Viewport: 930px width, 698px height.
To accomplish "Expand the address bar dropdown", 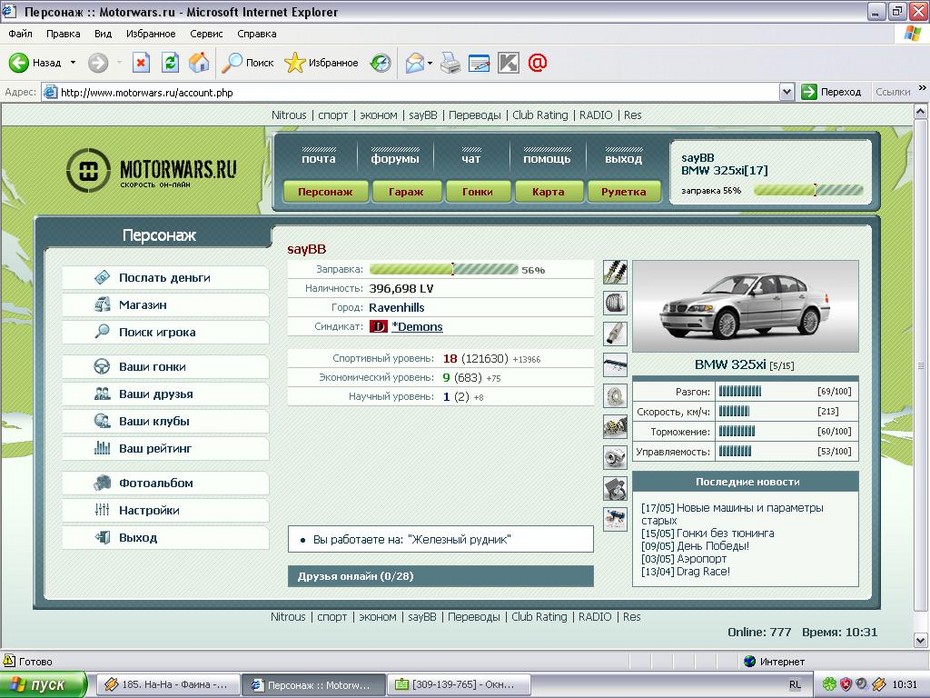I will [786, 92].
